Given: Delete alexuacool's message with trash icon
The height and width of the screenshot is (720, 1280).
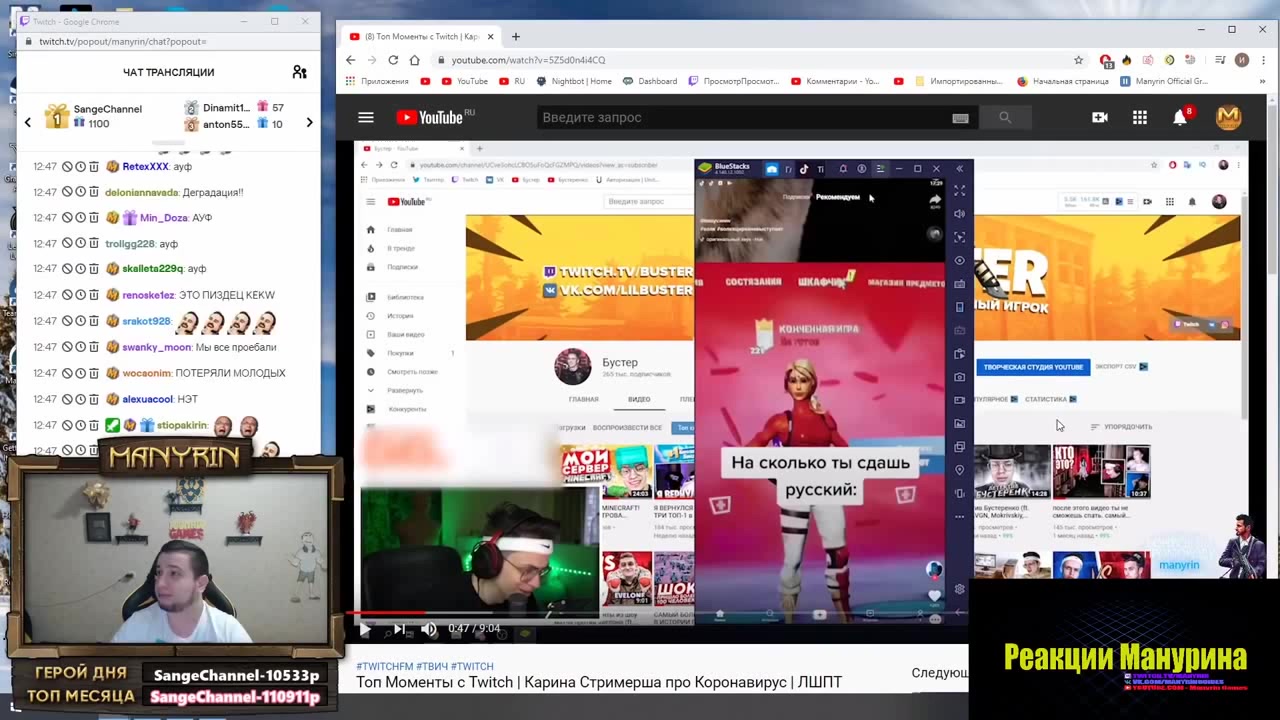Looking at the screenshot, I should click(x=94, y=399).
